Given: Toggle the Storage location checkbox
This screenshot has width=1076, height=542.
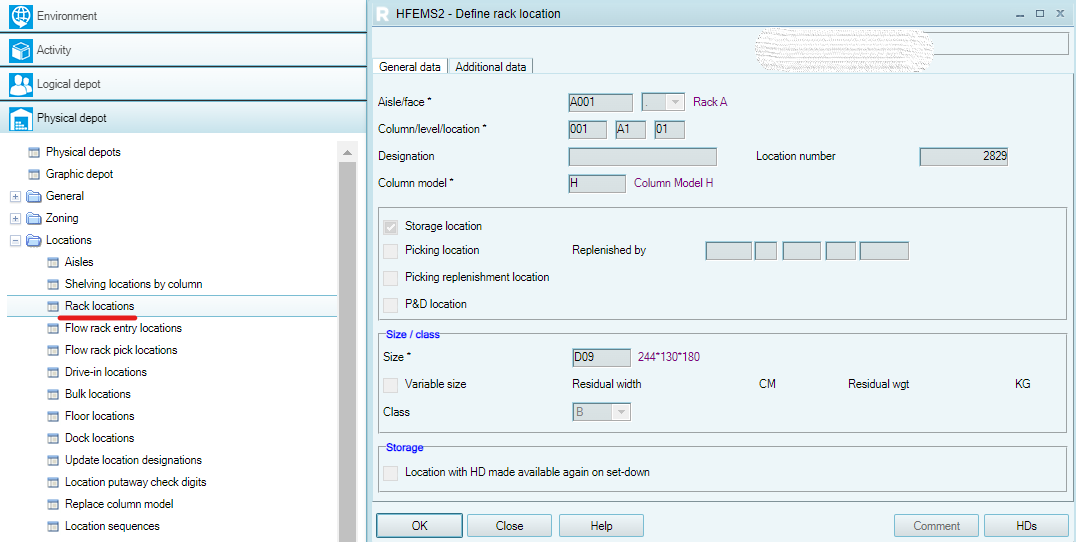Looking at the screenshot, I should [x=390, y=226].
